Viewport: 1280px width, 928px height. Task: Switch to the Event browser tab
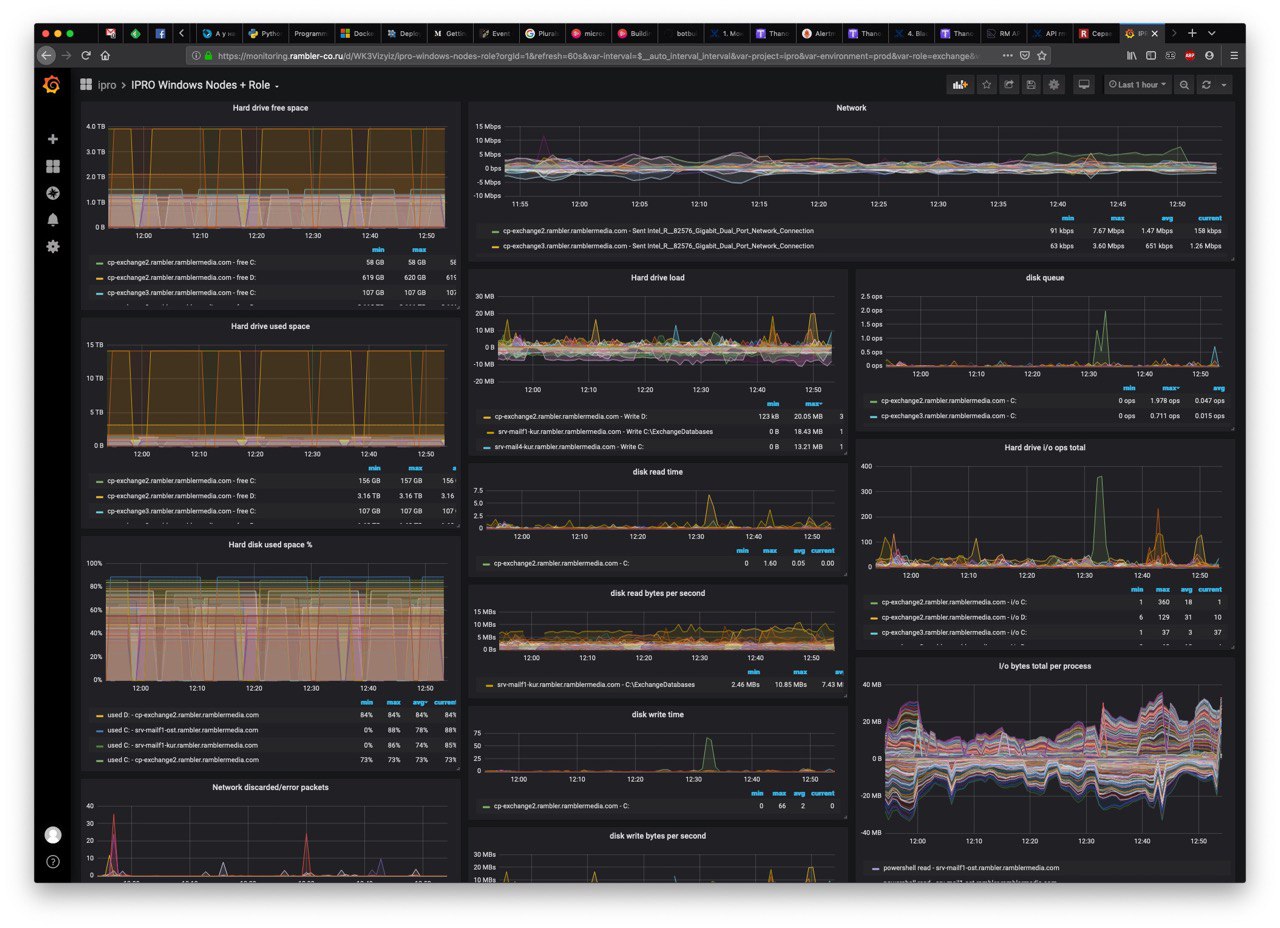point(495,33)
